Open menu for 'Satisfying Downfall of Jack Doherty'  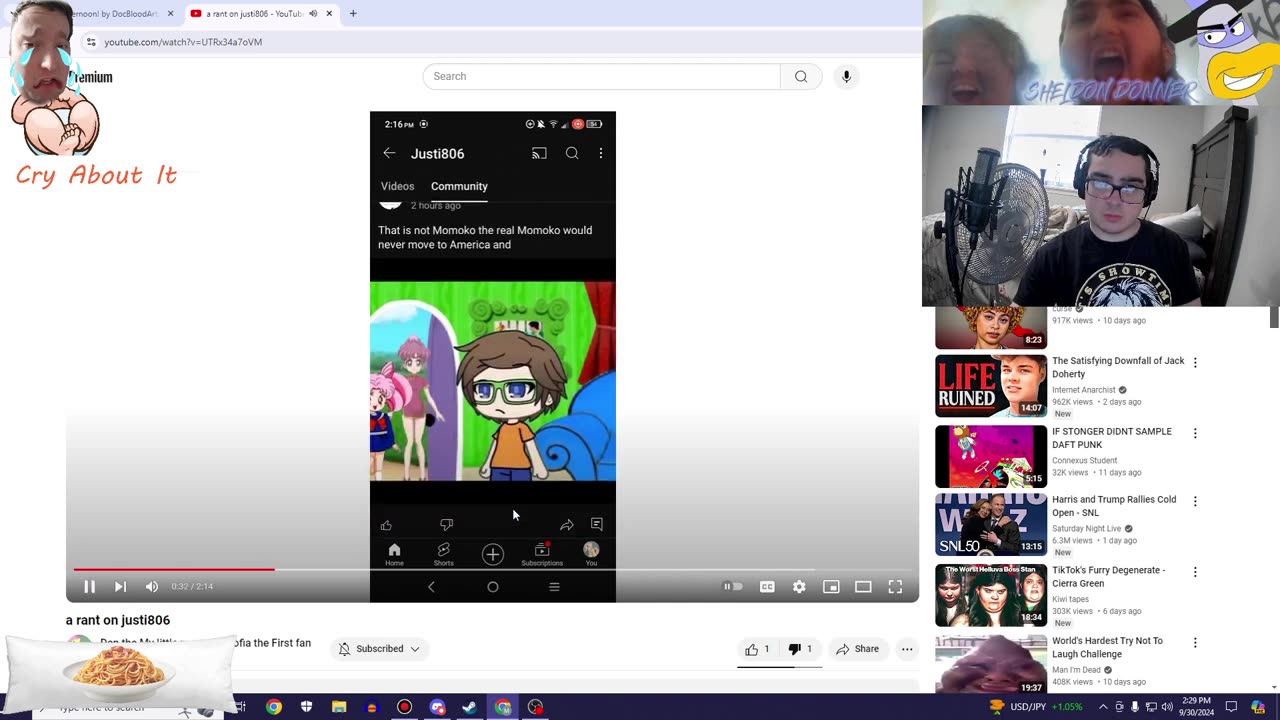[x=1195, y=363]
